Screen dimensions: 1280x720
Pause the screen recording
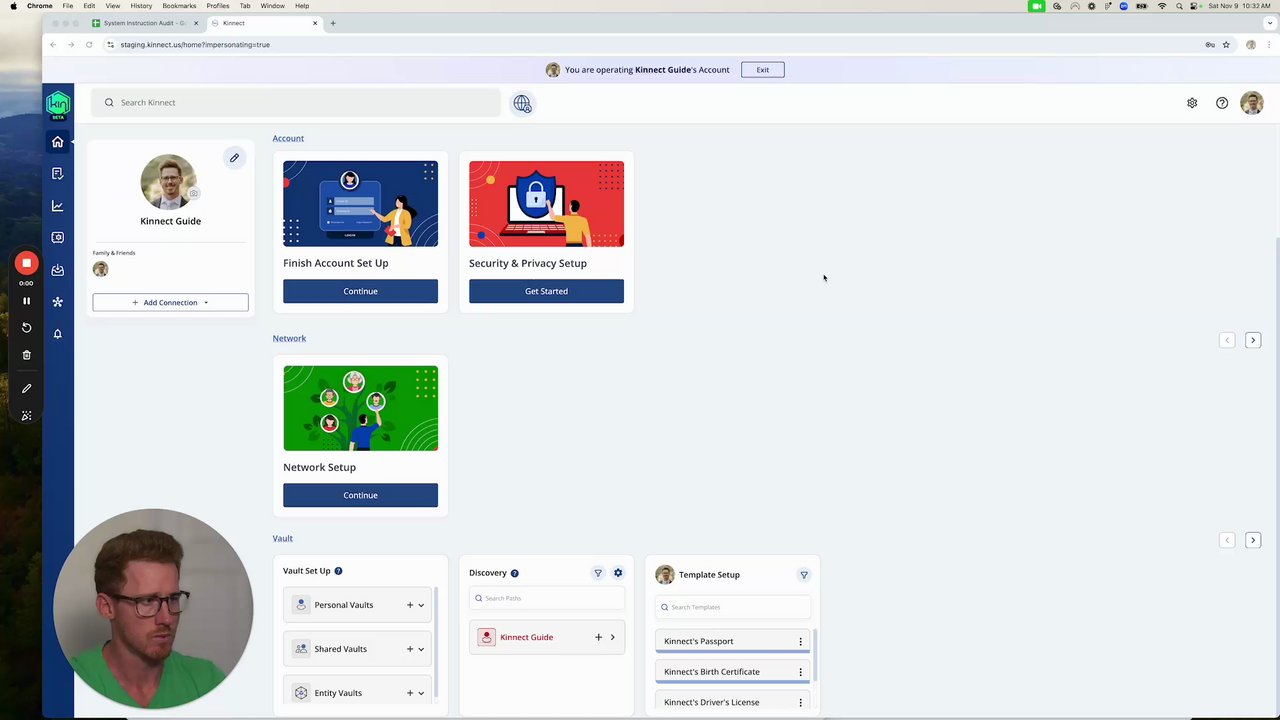tap(26, 301)
